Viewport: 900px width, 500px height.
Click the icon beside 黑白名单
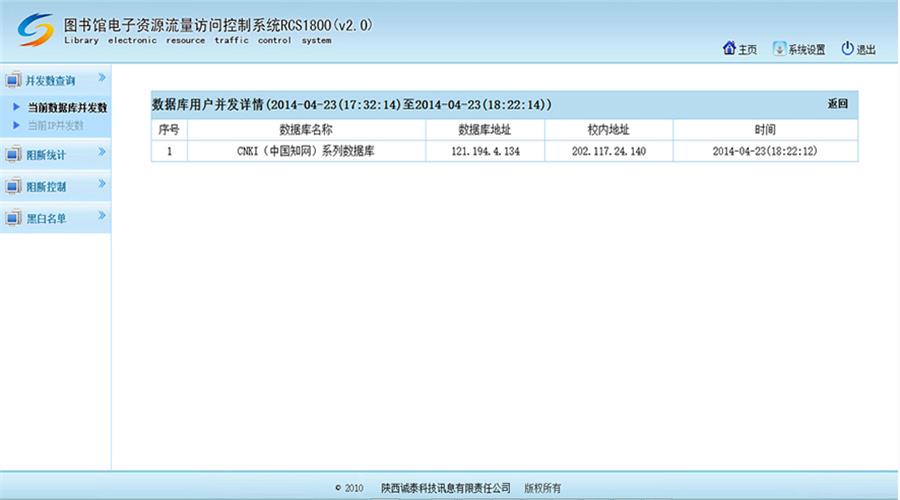(x=13, y=218)
